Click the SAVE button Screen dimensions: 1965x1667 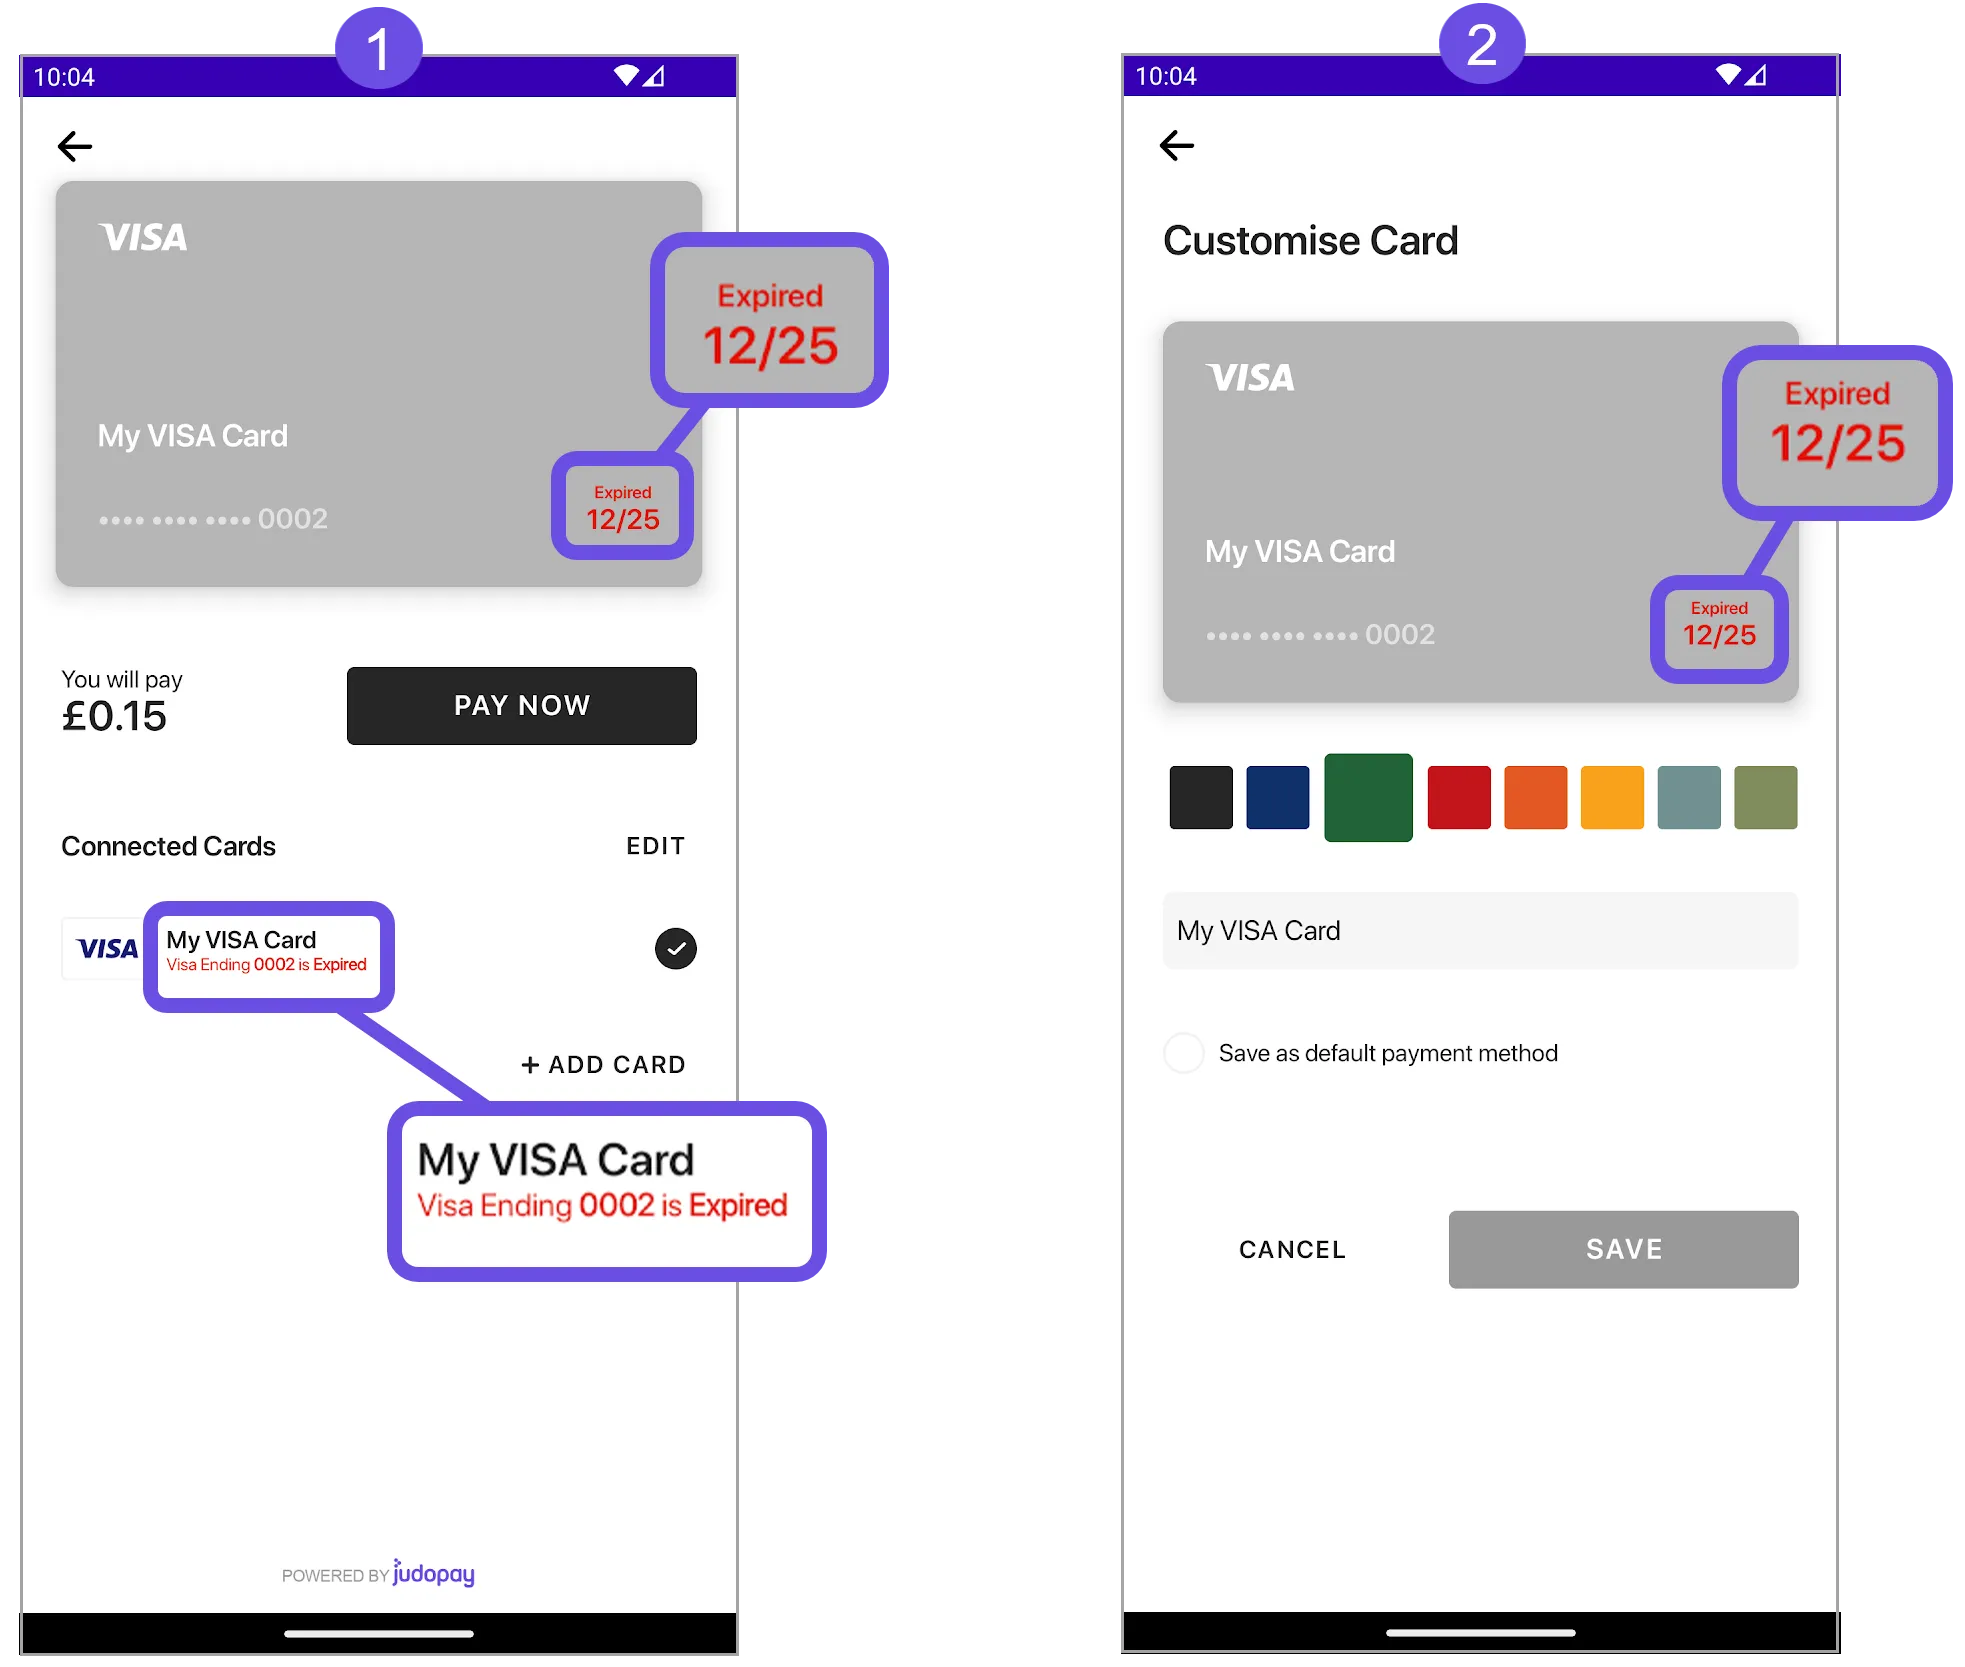[x=1623, y=1249]
